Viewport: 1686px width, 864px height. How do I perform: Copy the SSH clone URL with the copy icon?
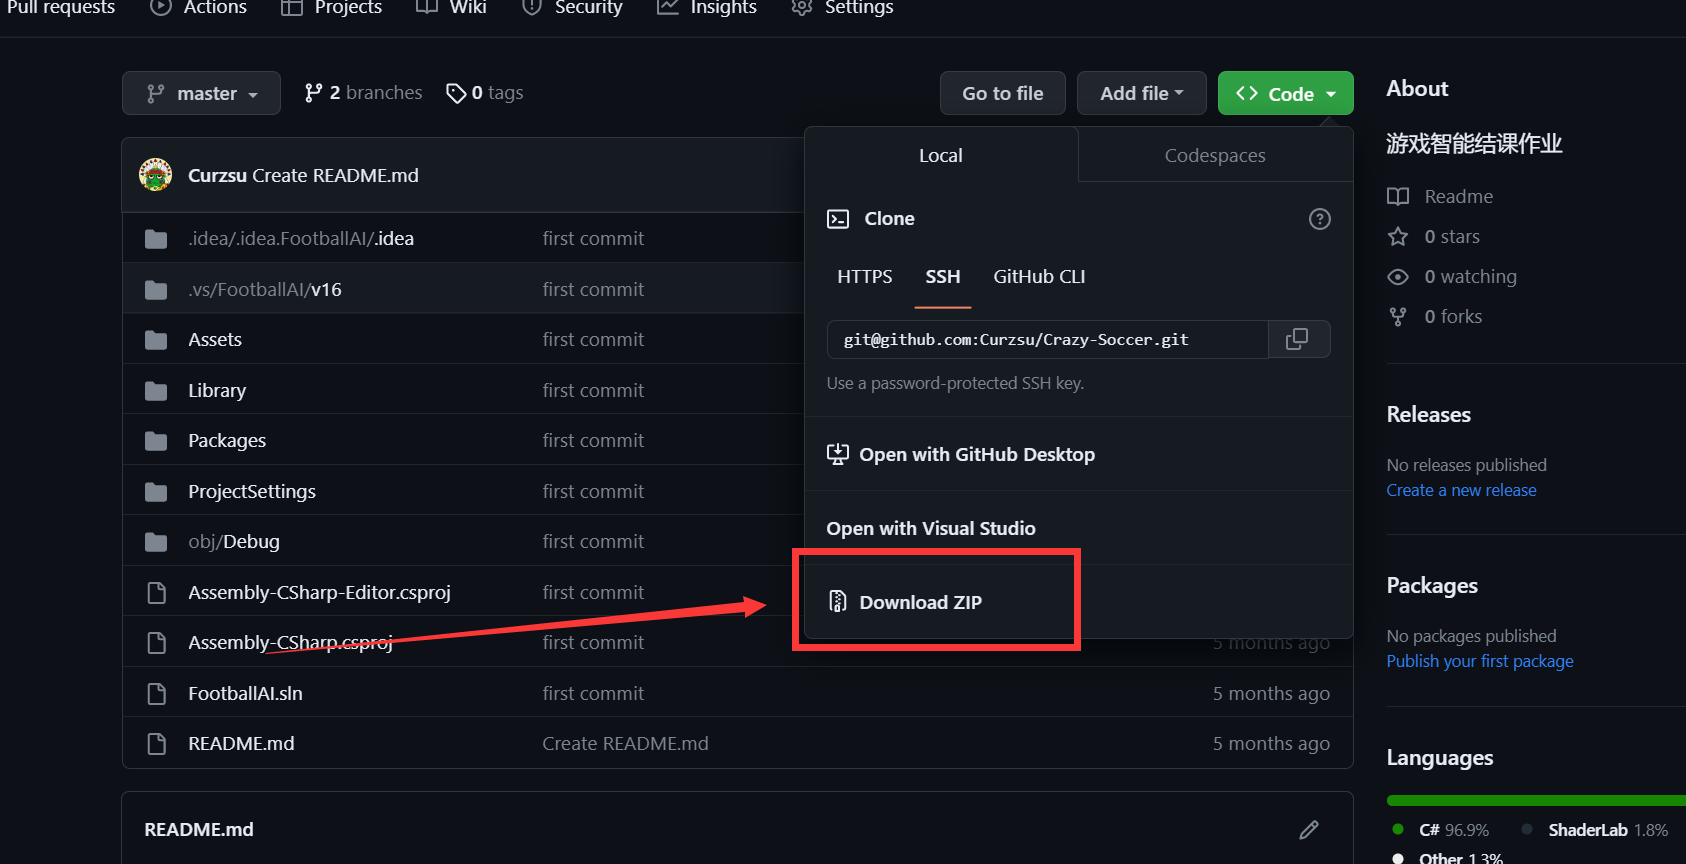(x=1297, y=339)
